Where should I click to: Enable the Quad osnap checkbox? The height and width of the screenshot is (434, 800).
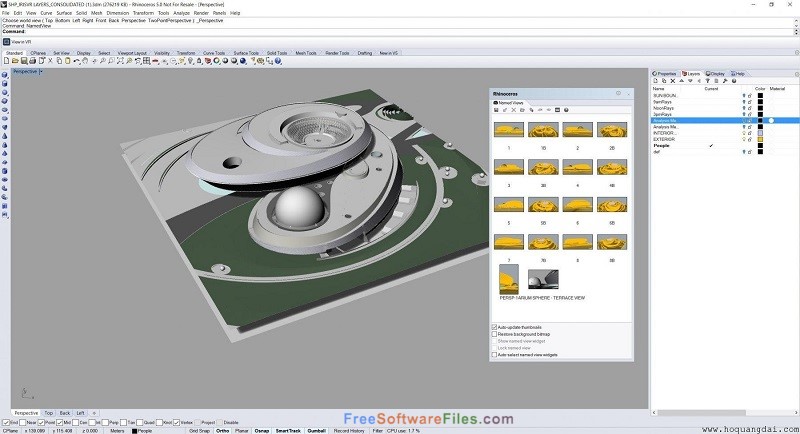140,422
